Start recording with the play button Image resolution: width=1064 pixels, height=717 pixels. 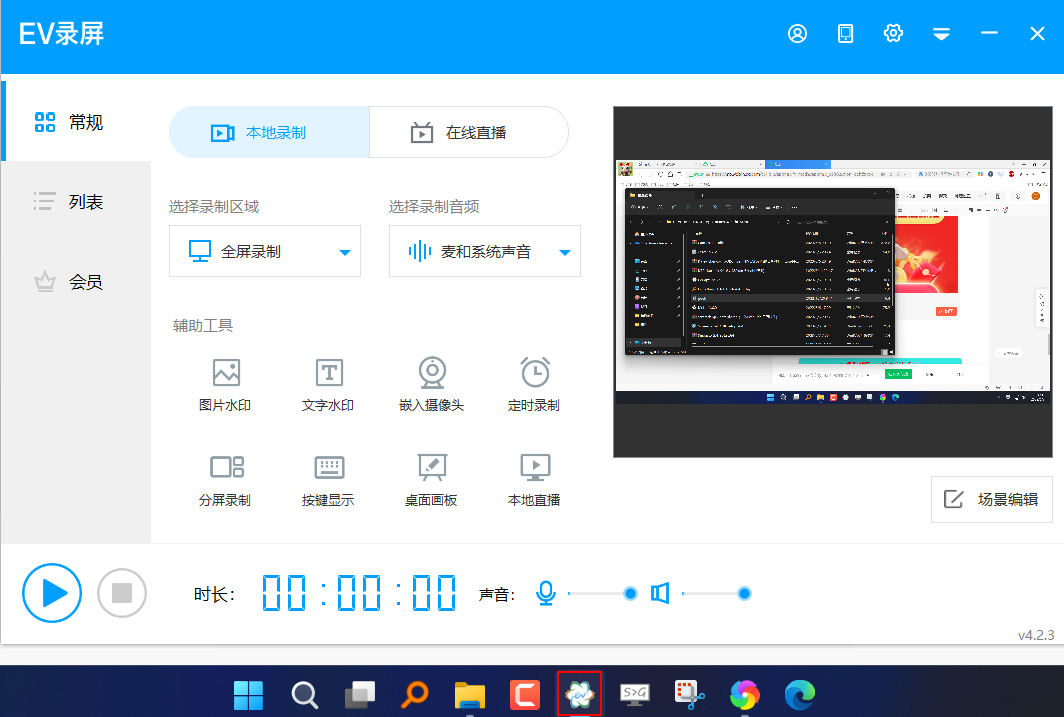[52, 593]
